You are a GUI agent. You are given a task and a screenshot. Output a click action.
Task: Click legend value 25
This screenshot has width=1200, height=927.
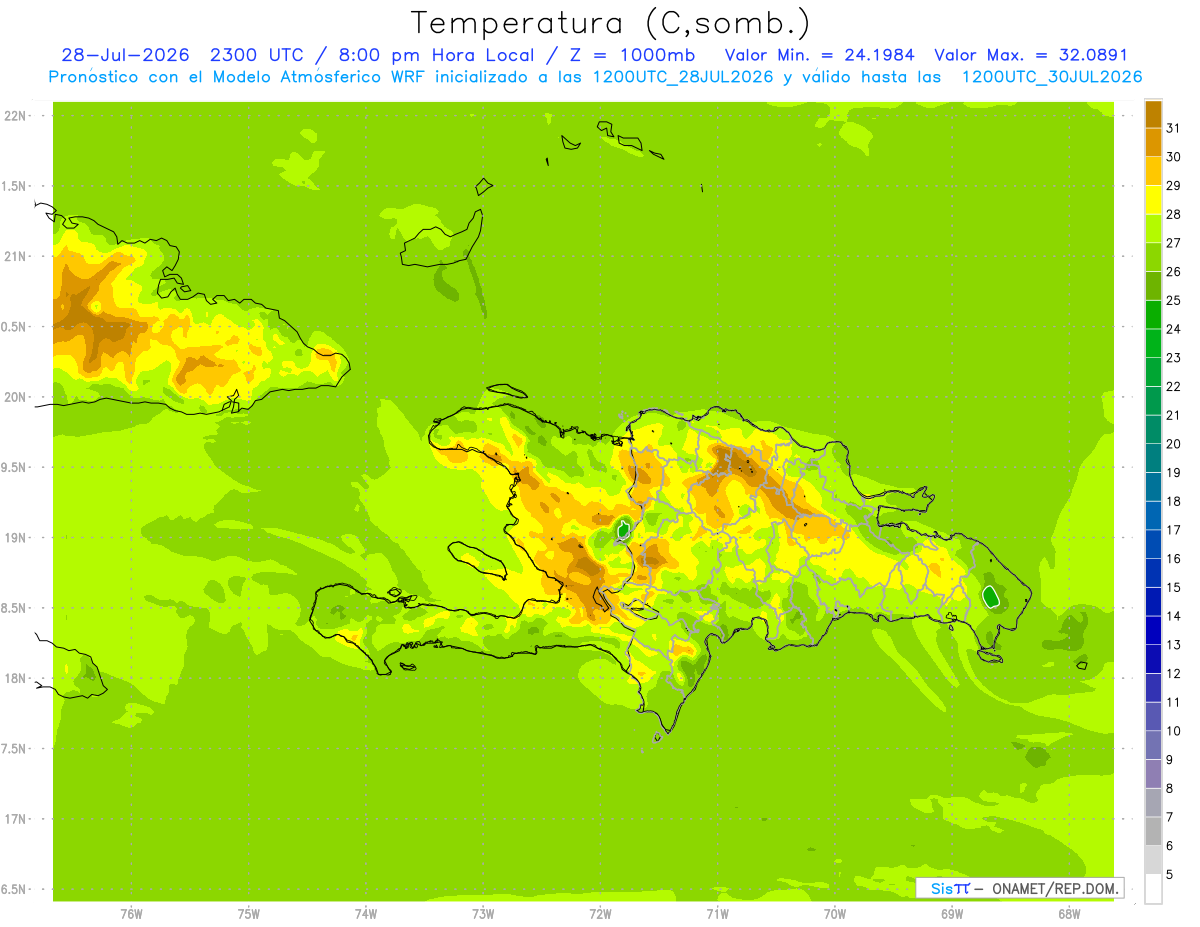[x=1173, y=300]
